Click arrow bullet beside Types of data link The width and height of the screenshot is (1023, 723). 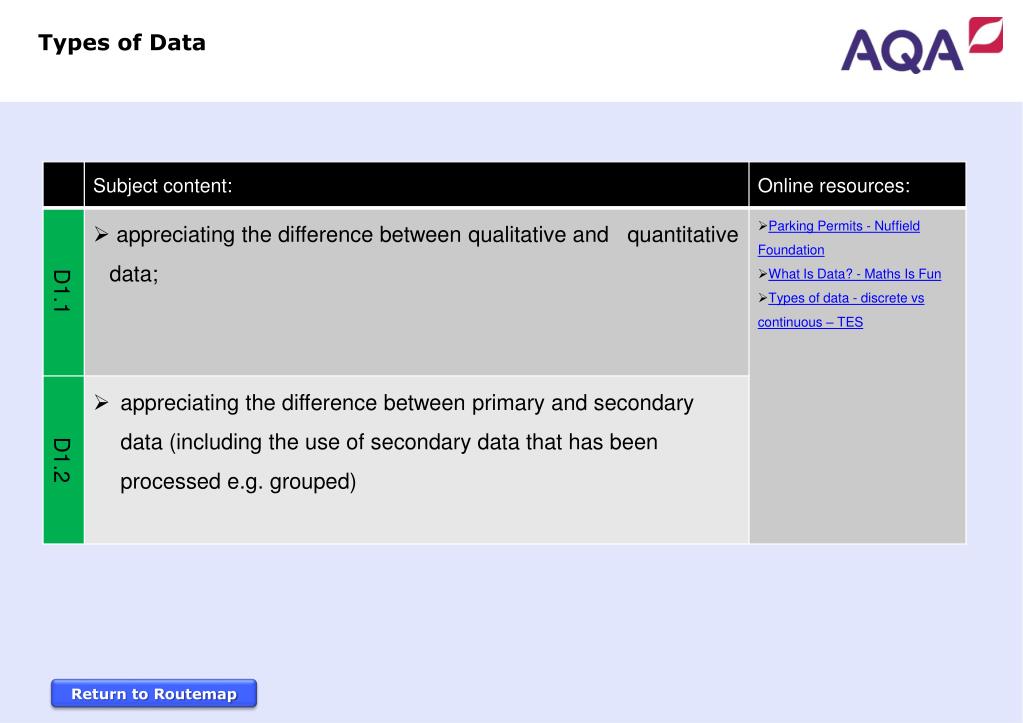[762, 298]
